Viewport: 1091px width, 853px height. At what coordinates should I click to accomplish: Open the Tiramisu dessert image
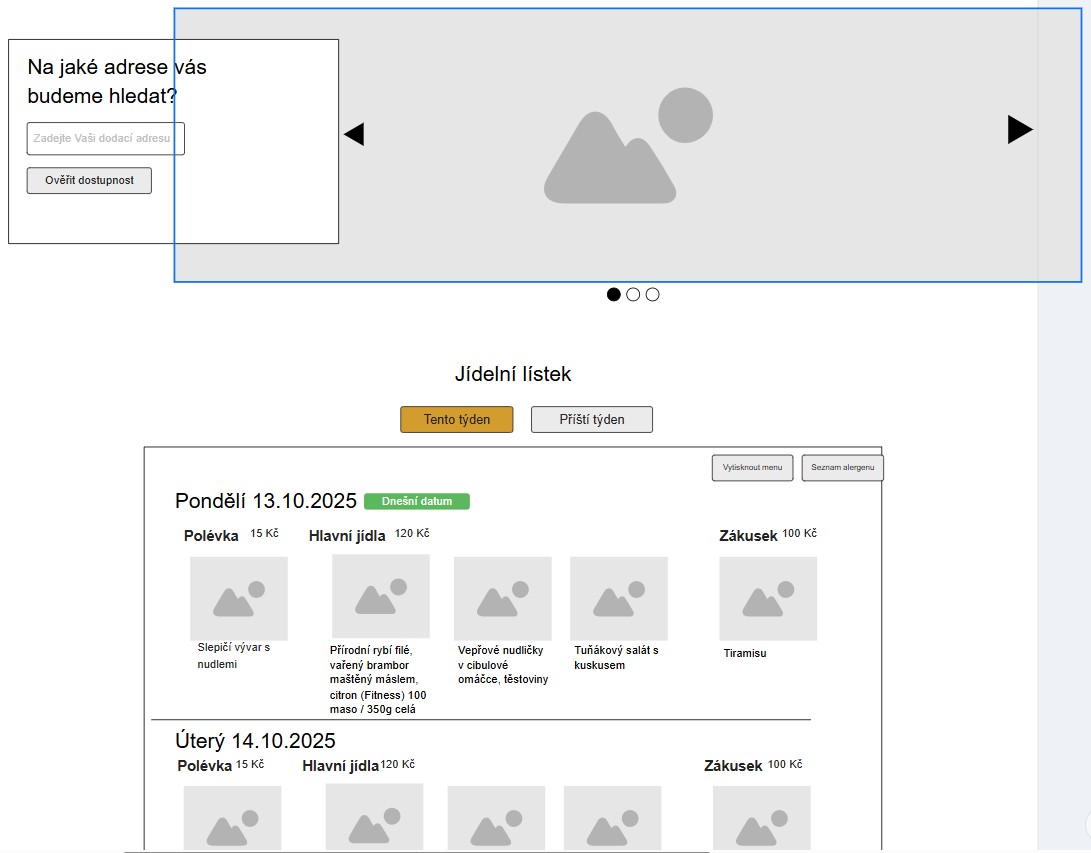768,598
